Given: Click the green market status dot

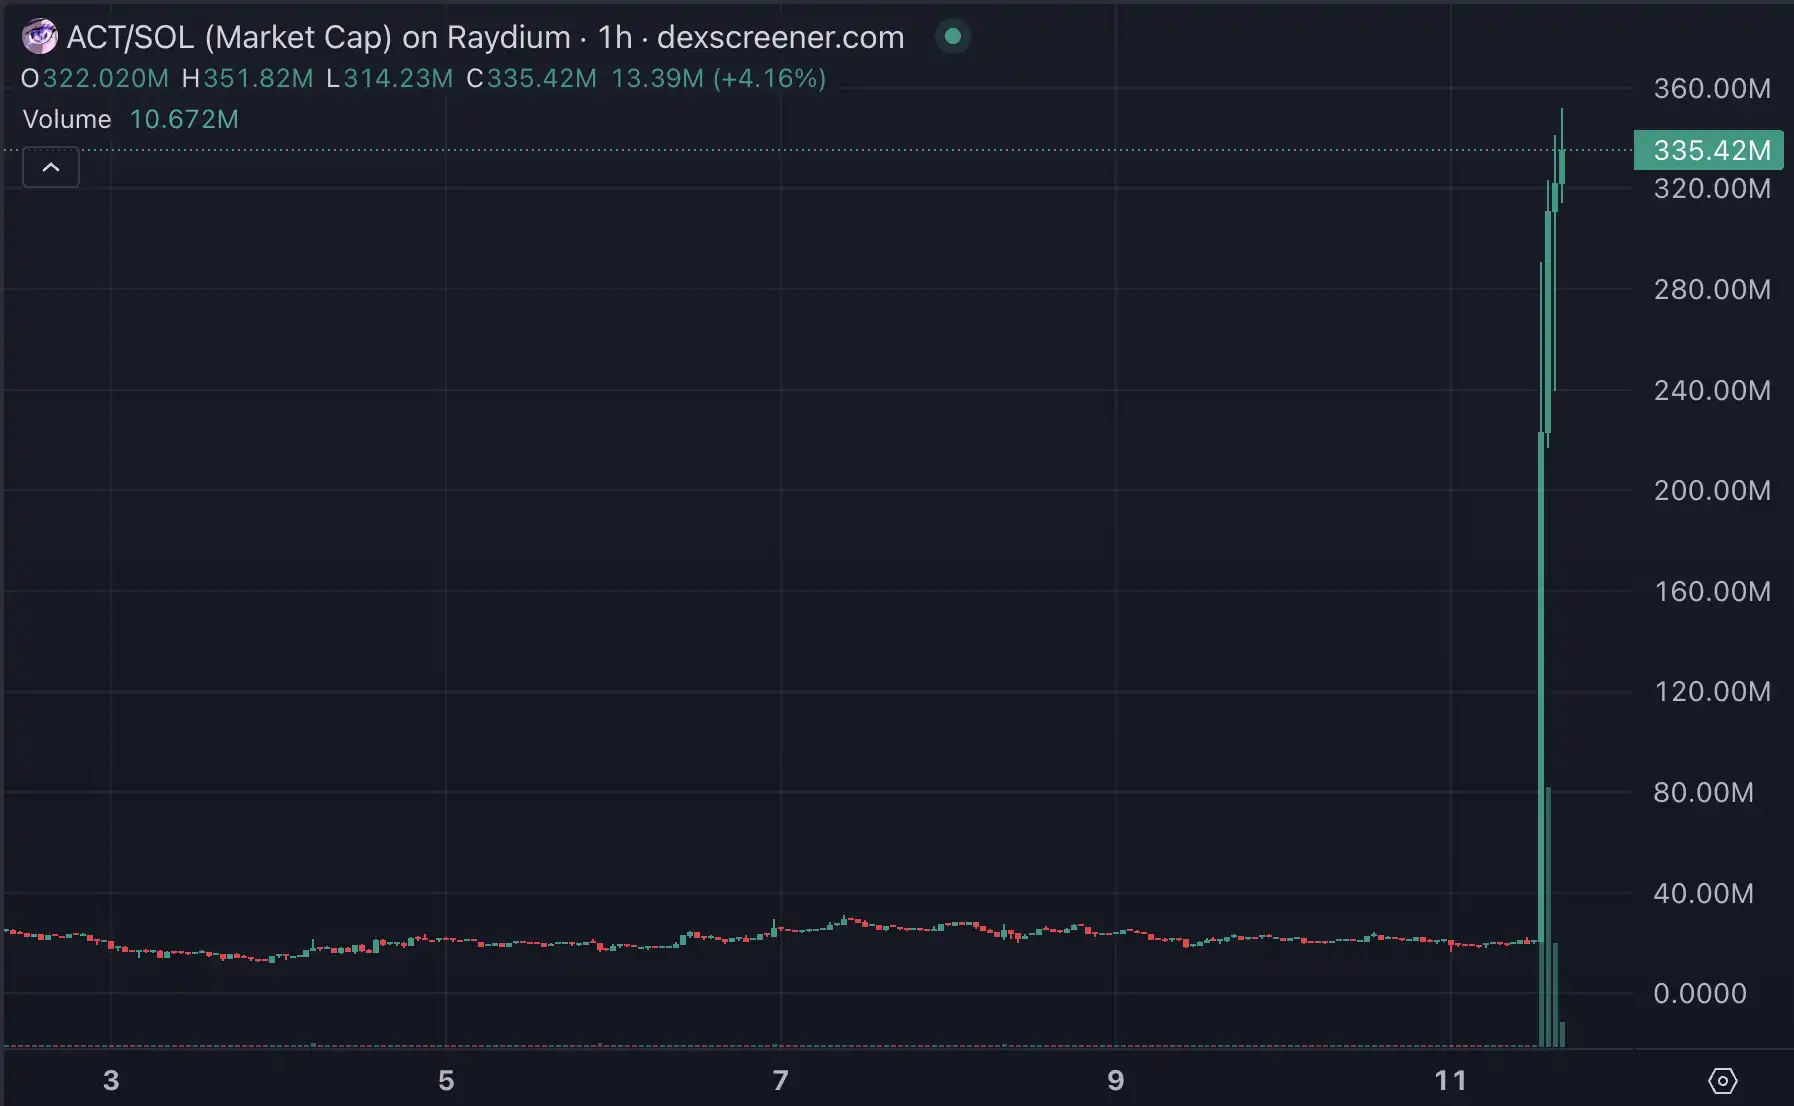Looking at the screenshot, I should [x=953, y=37].
